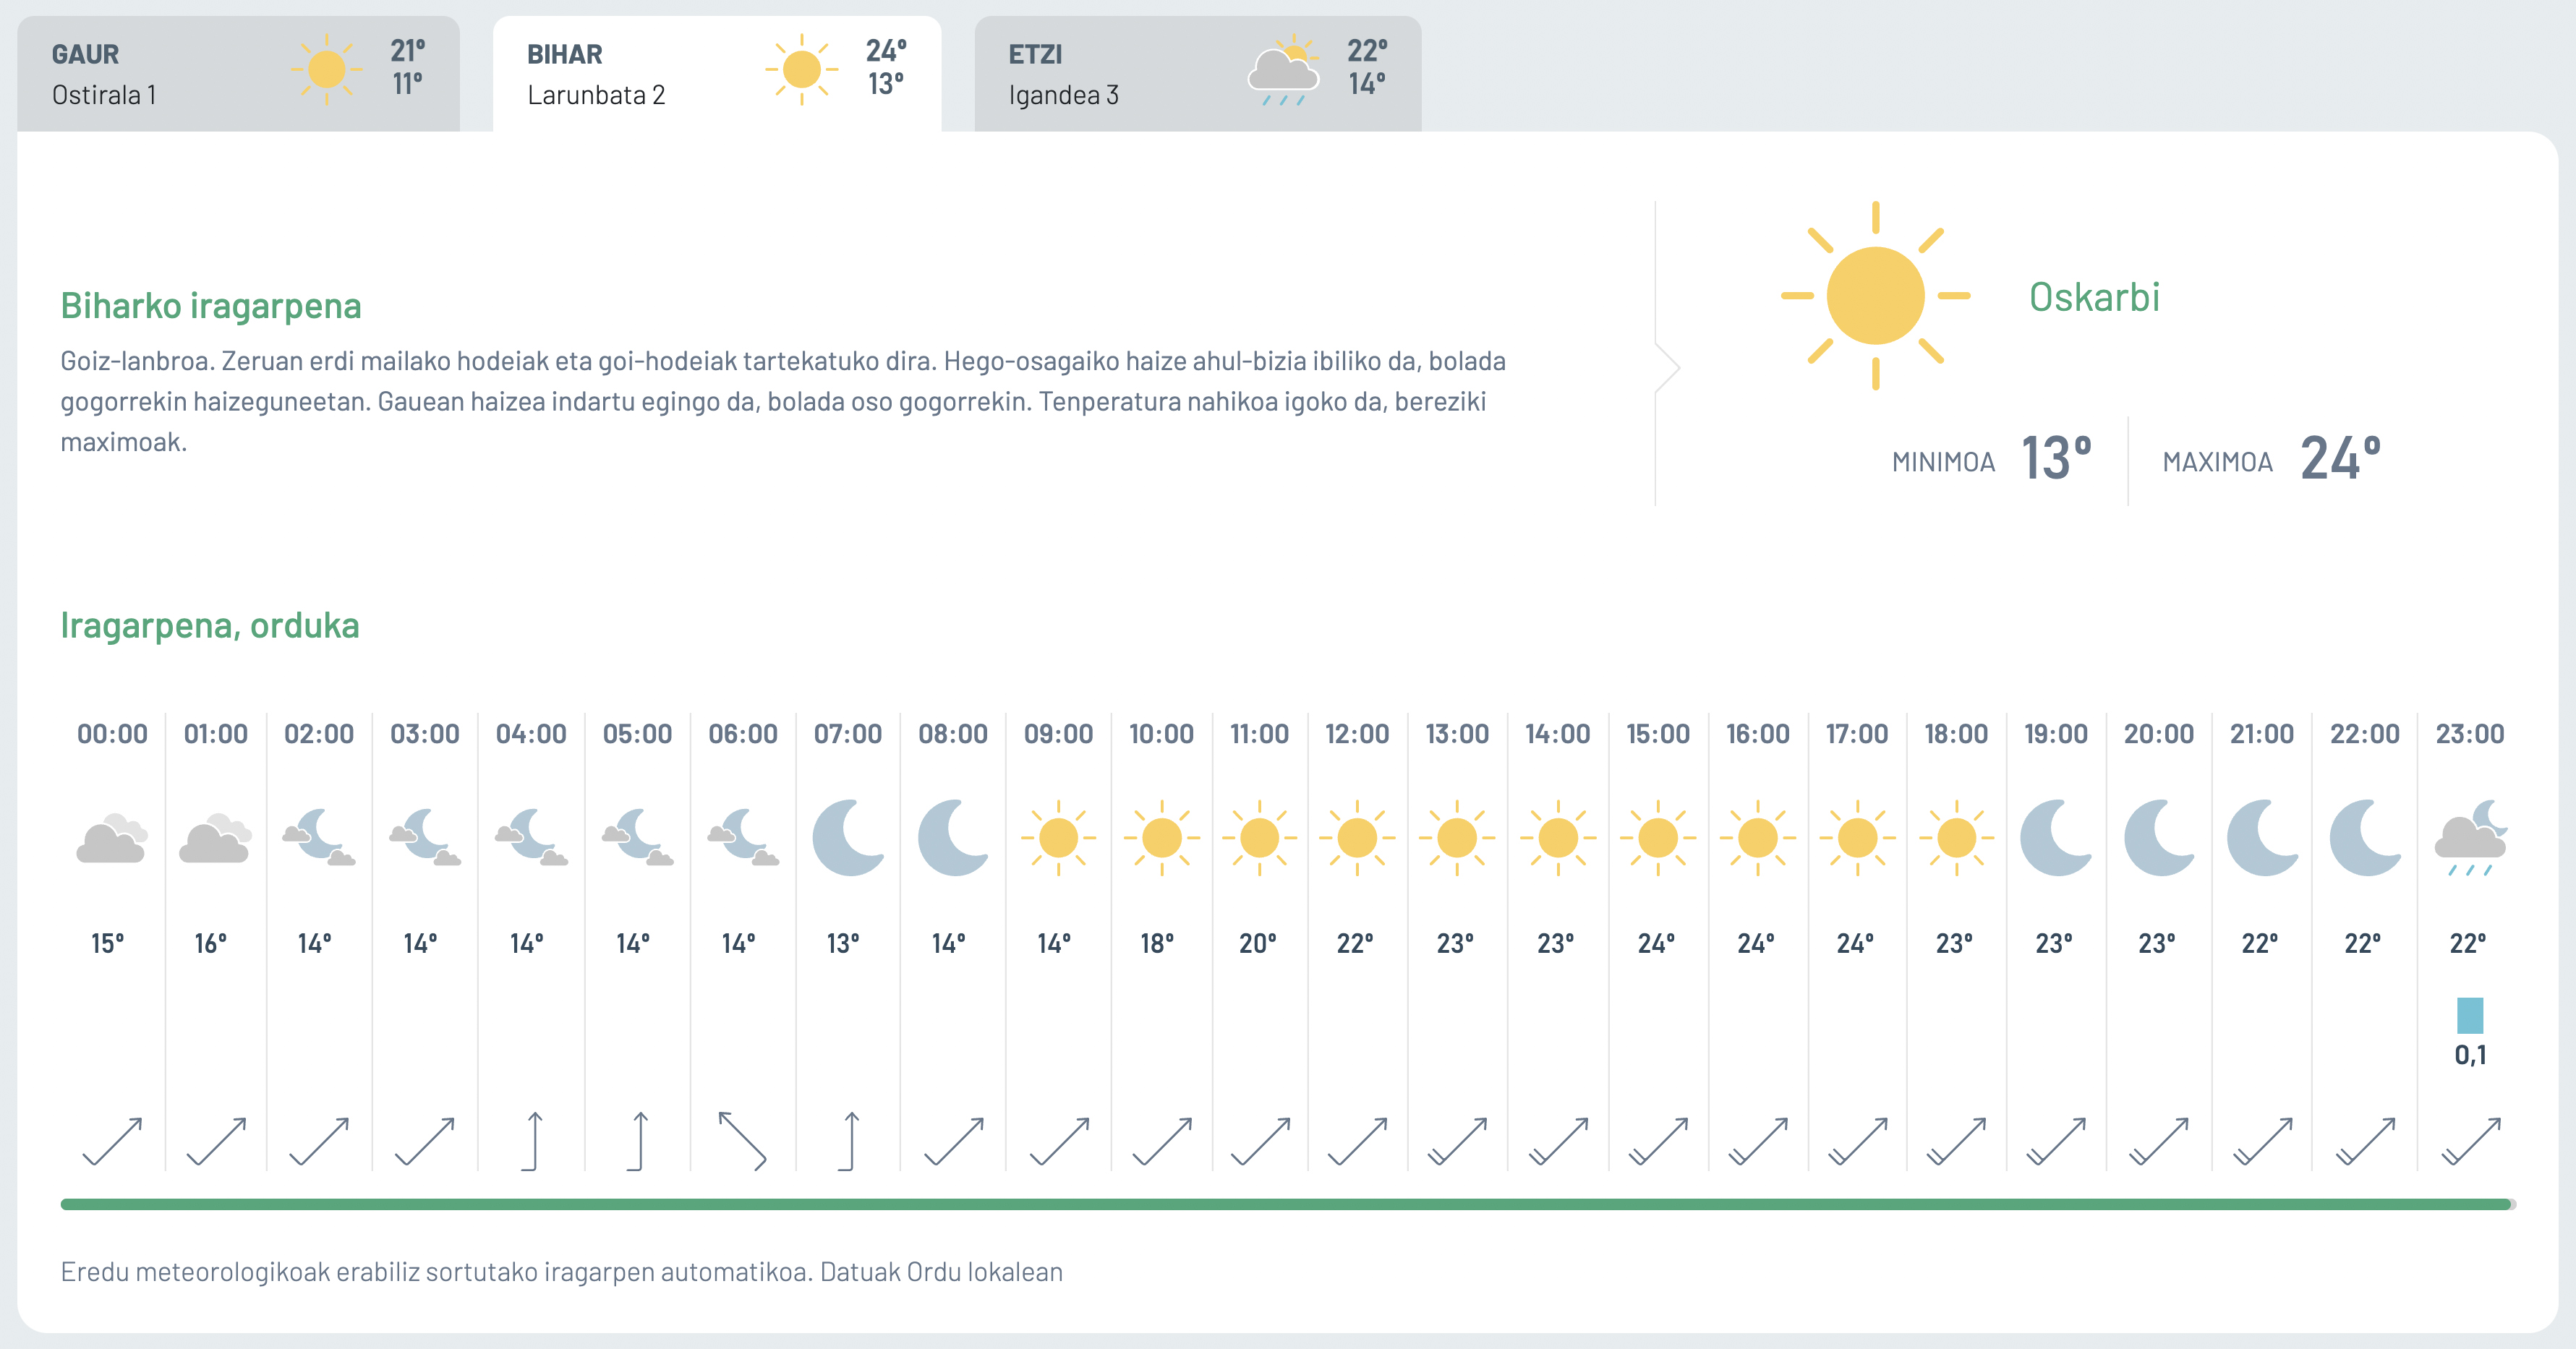This screenshot has height=1349, width=2576.
Task: Click the green horizontal scrollbar under the hourly forecast
Action: (x=1286, y=1204)
